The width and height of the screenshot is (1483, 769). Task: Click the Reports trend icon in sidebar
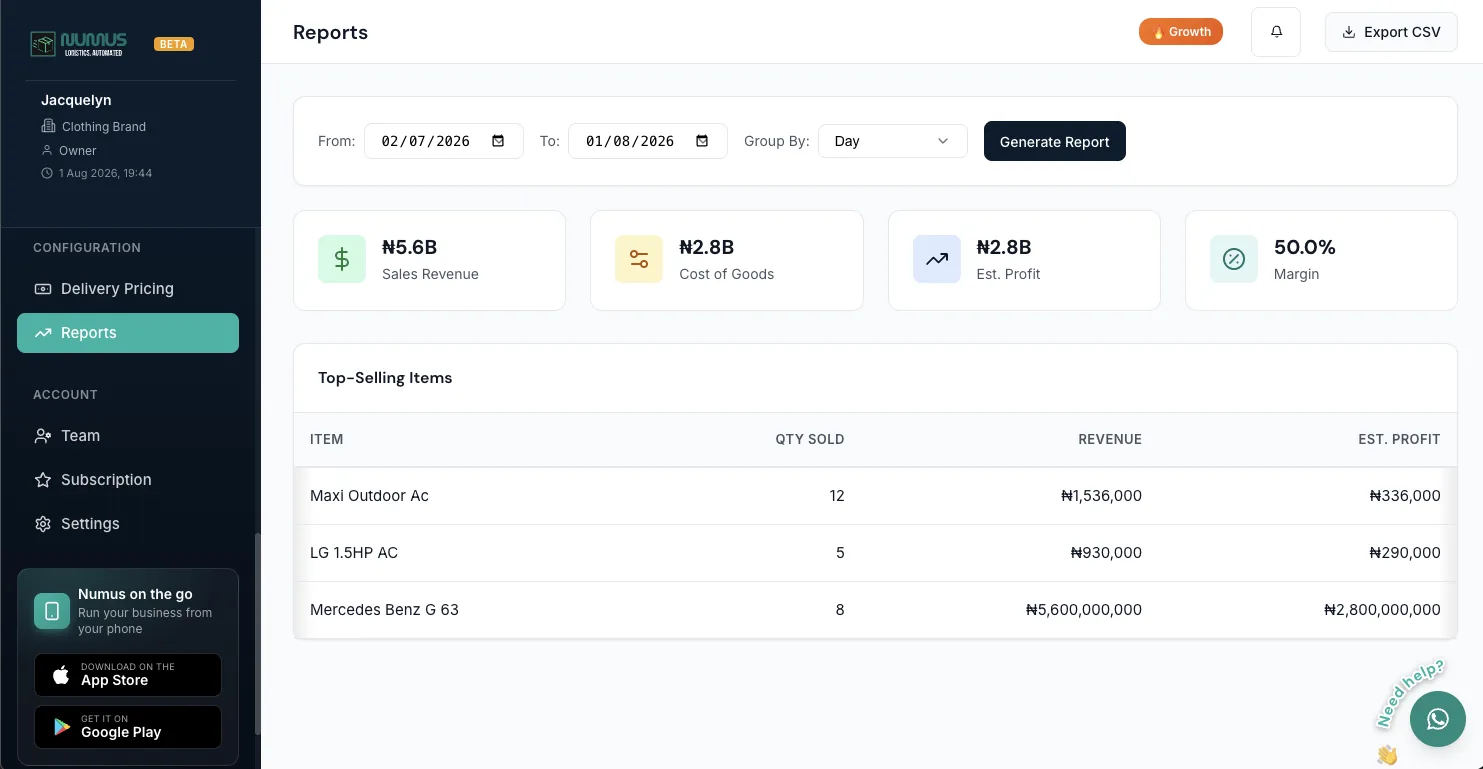click(43, 333)
